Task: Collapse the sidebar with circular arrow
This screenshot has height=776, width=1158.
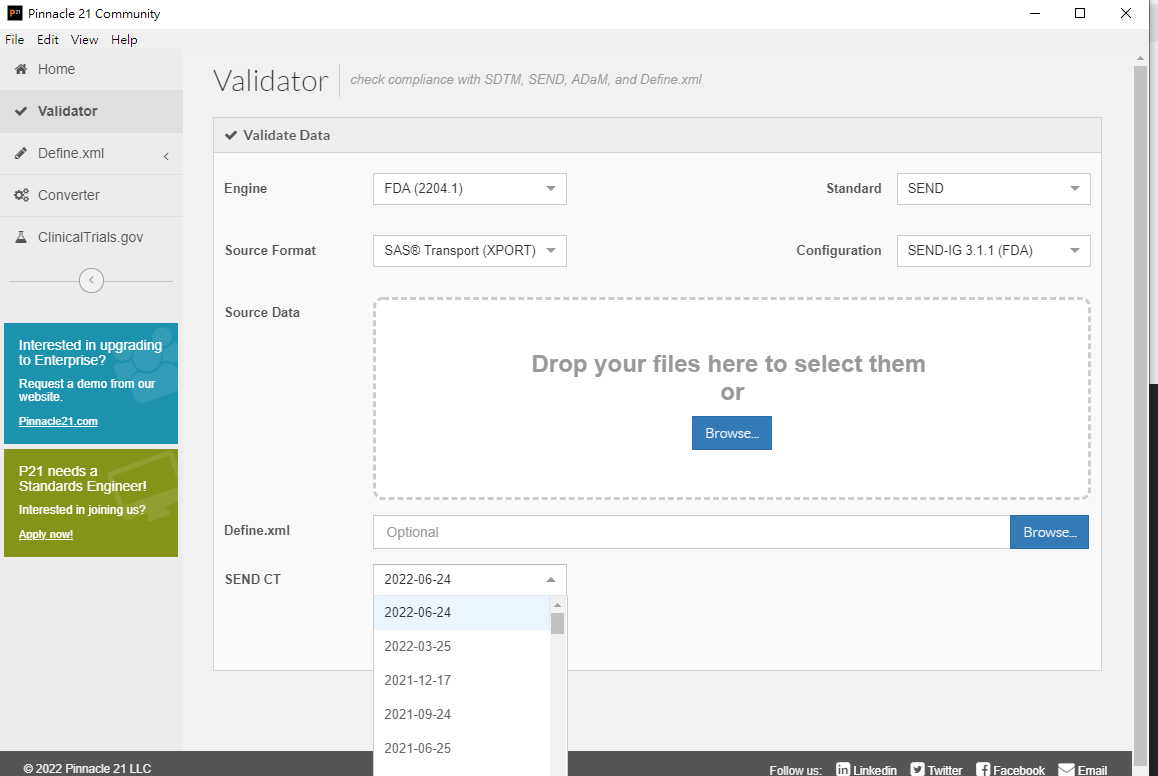Action: tap(92, 281)
